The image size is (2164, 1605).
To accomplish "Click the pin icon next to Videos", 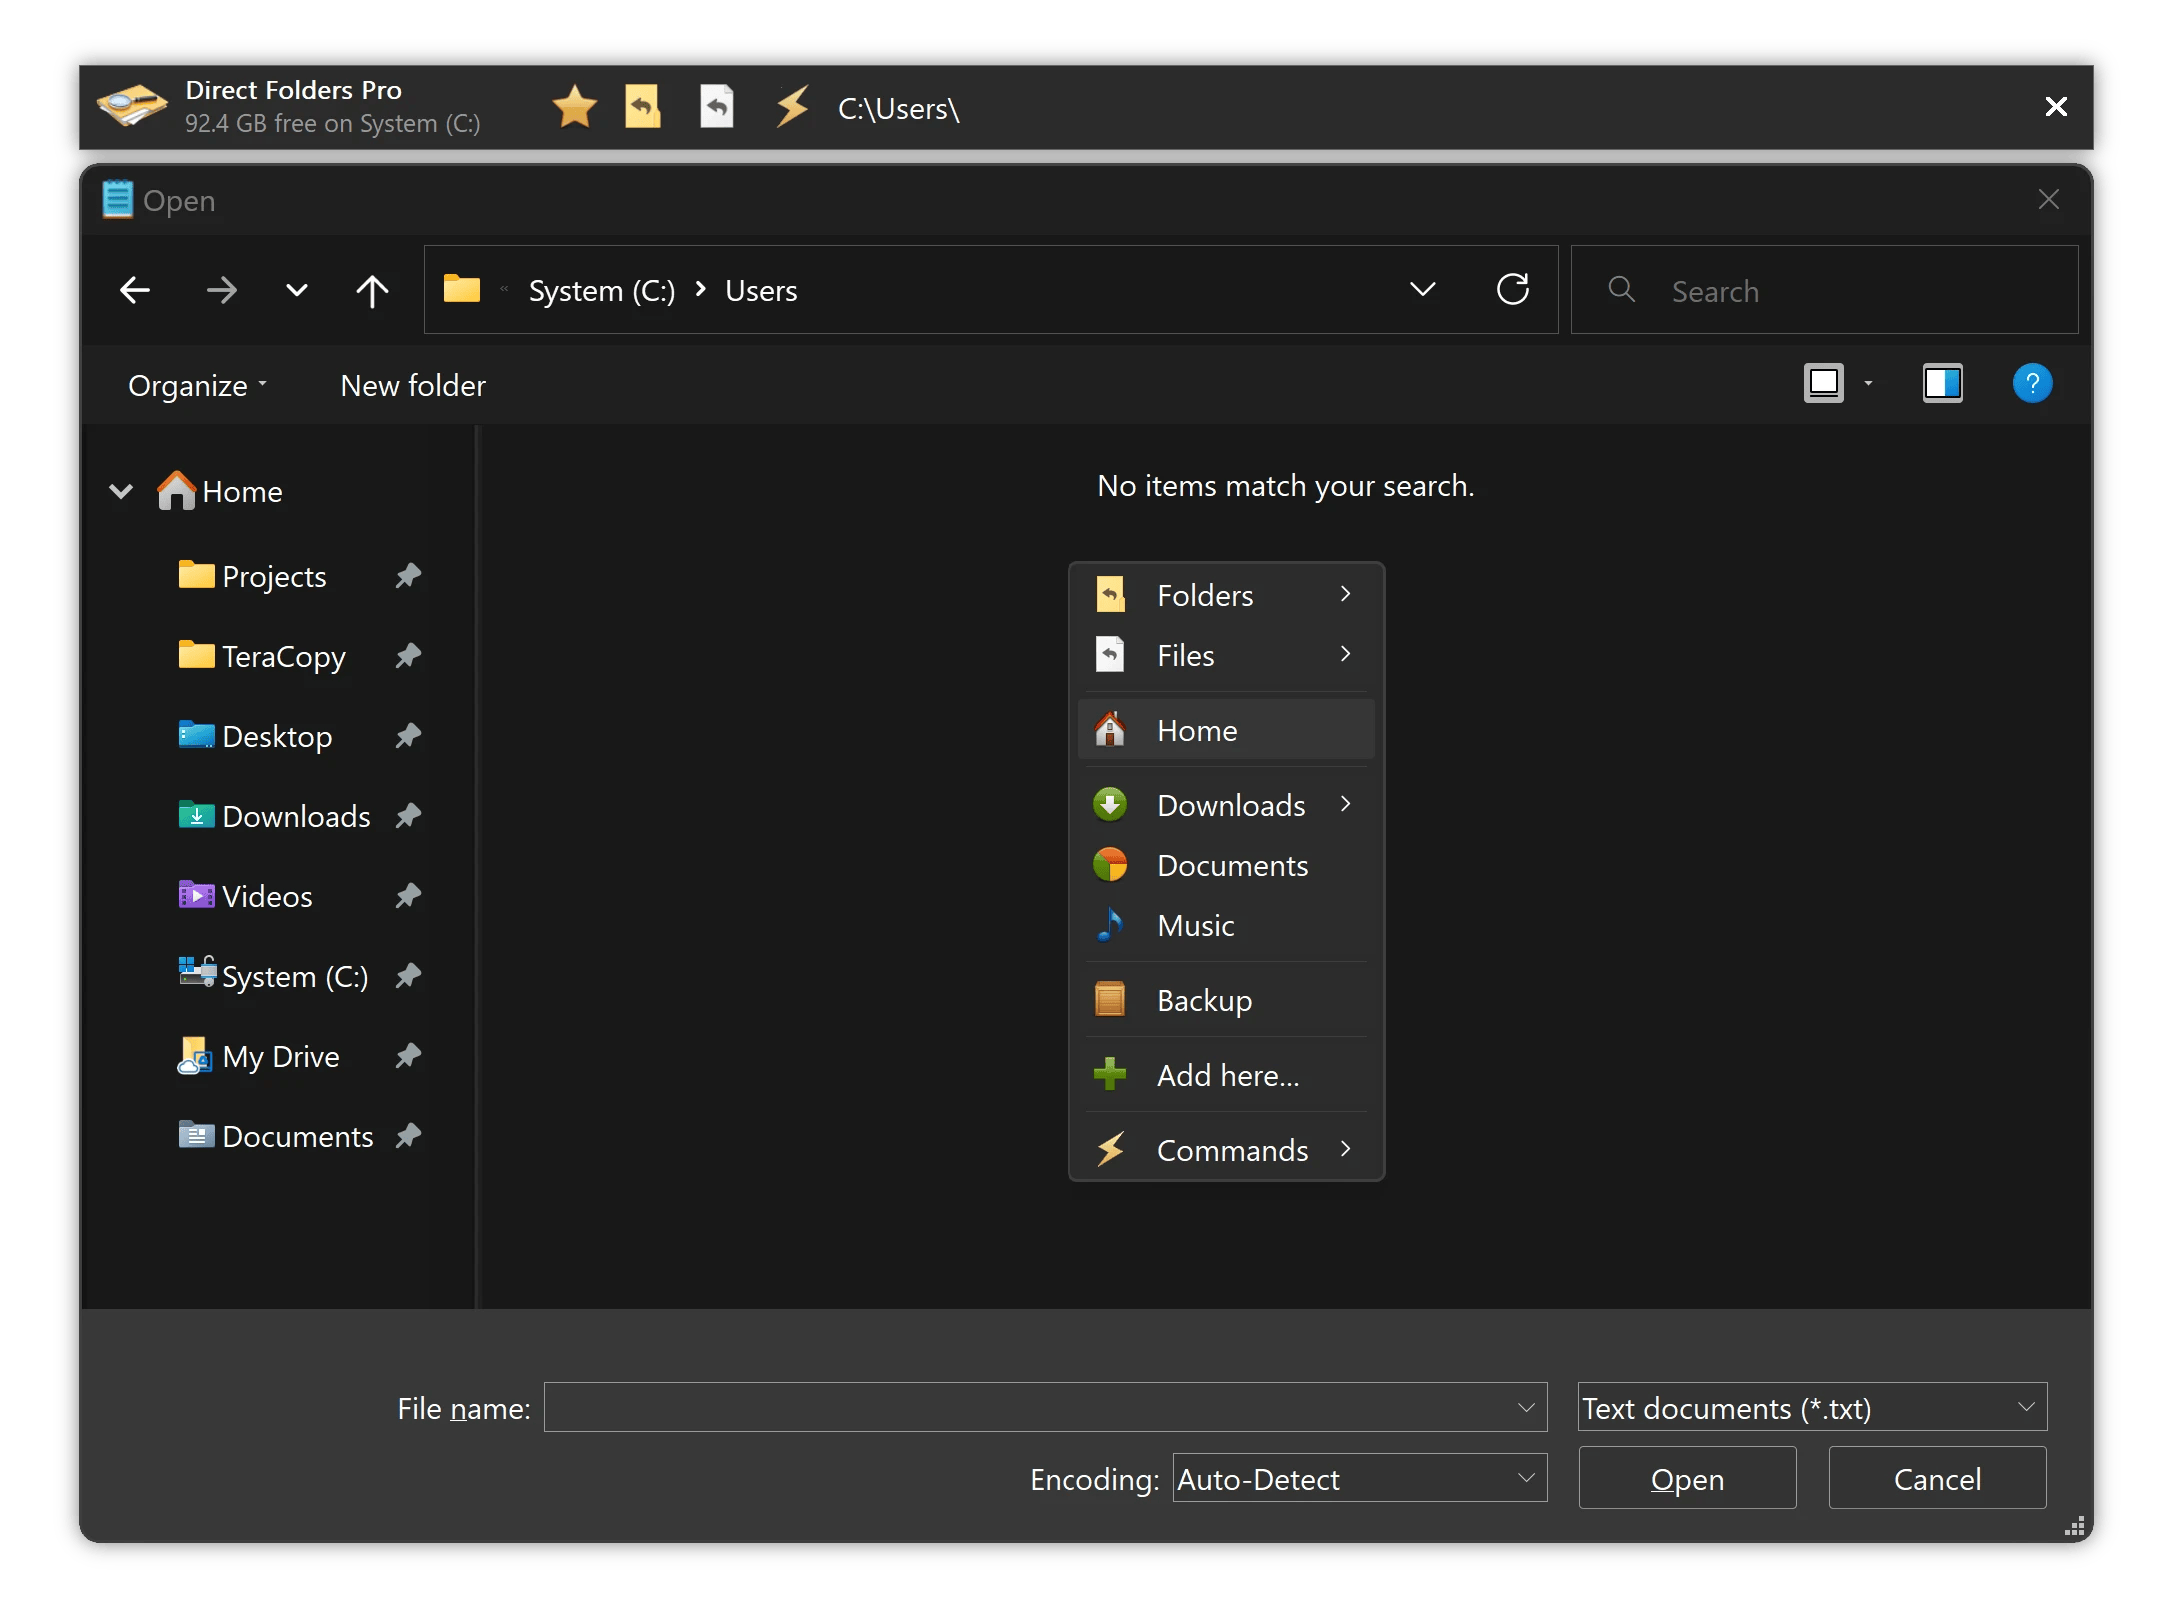I will point(408,896).
